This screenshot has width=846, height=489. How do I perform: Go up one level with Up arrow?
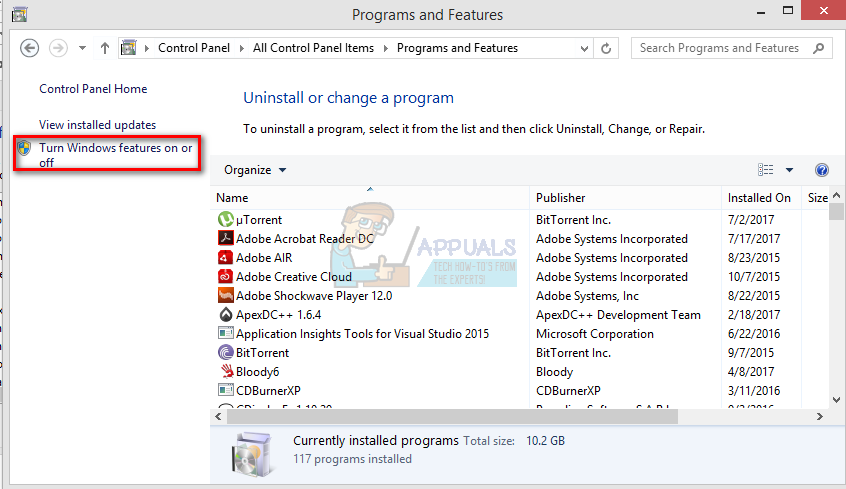click(105, 48)
